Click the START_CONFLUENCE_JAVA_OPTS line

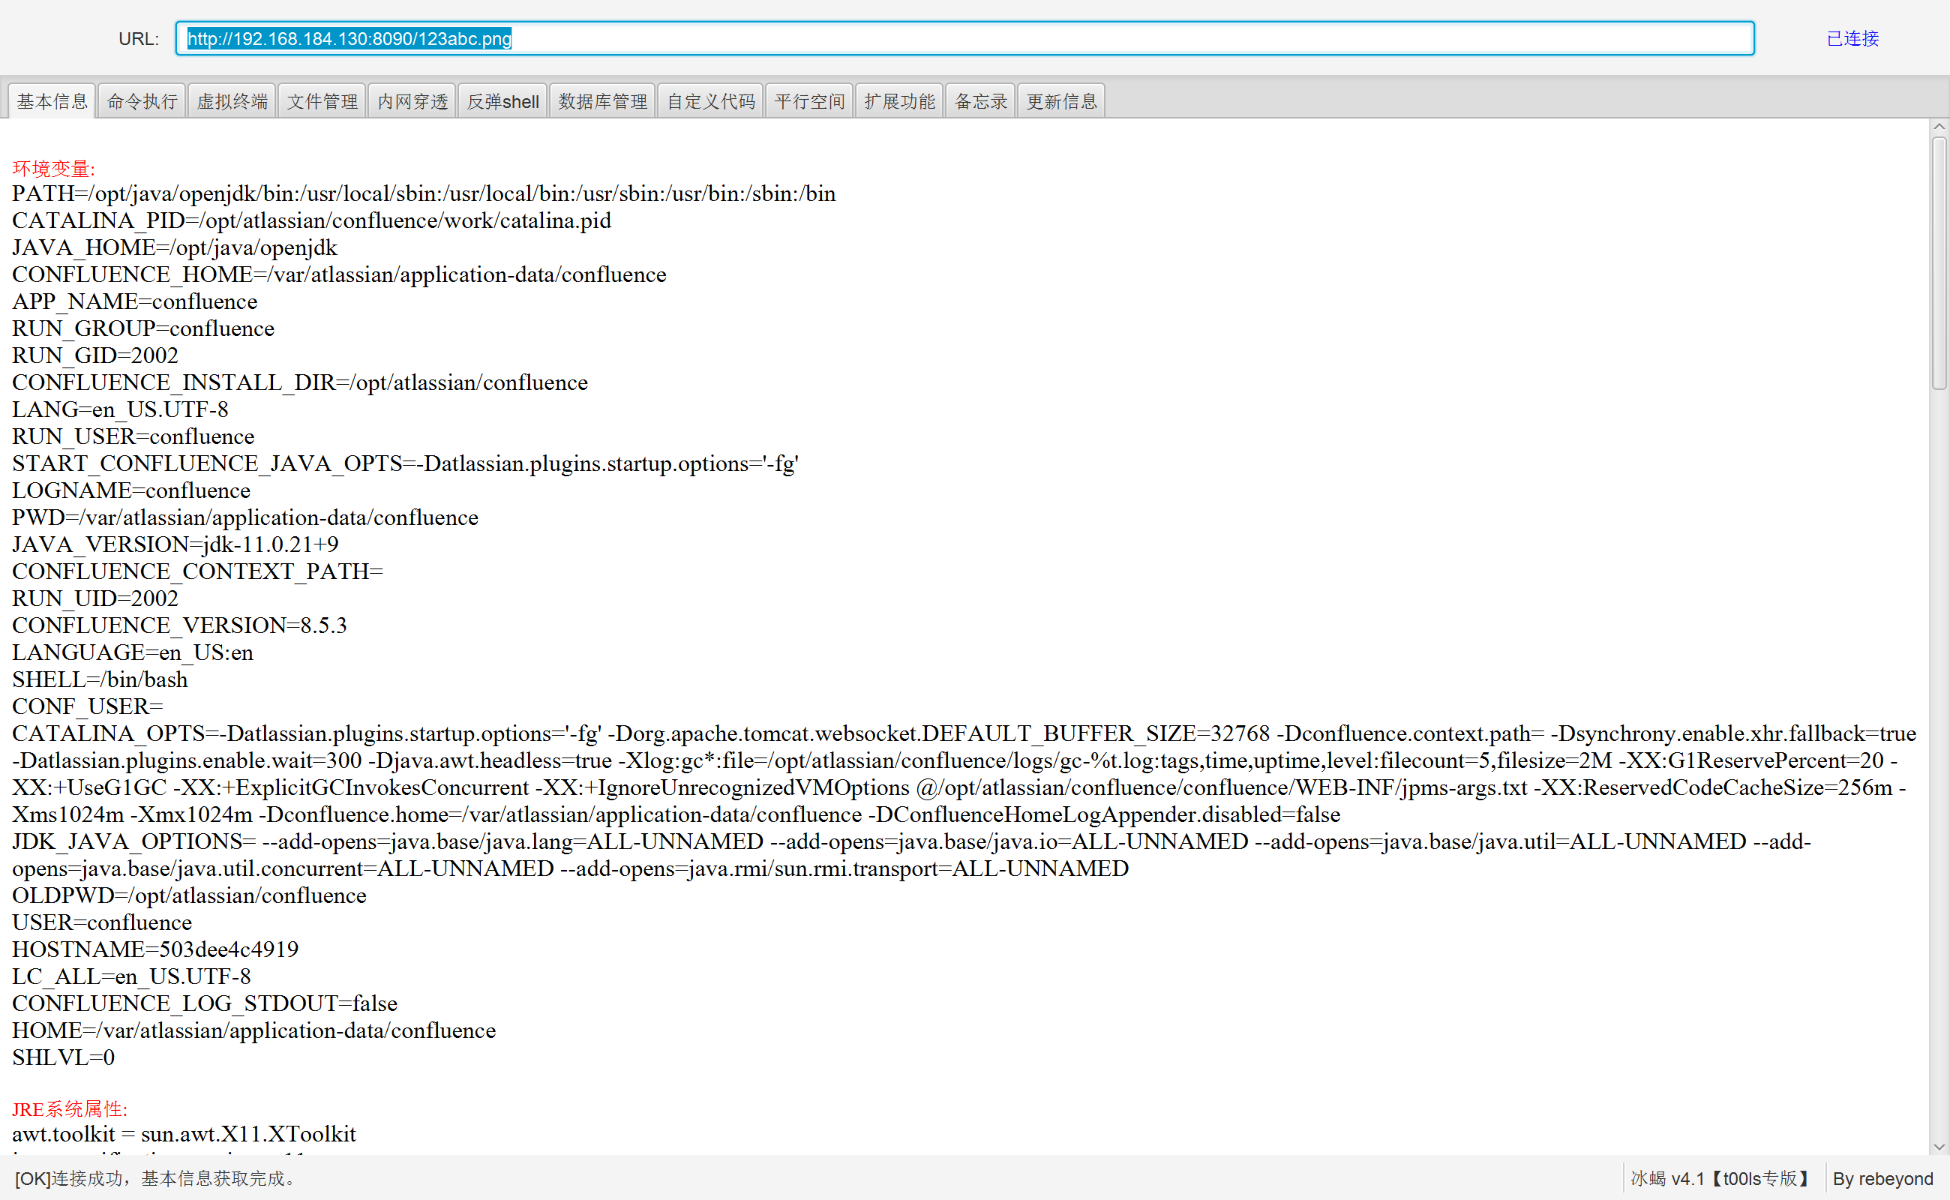pyautogui.click(x=405, y=463)
